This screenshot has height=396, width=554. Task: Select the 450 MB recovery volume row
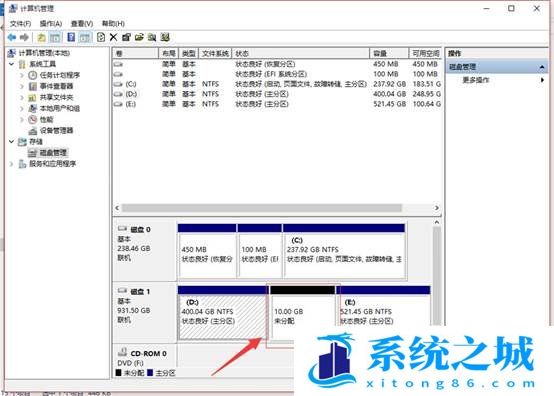[277, 64]
